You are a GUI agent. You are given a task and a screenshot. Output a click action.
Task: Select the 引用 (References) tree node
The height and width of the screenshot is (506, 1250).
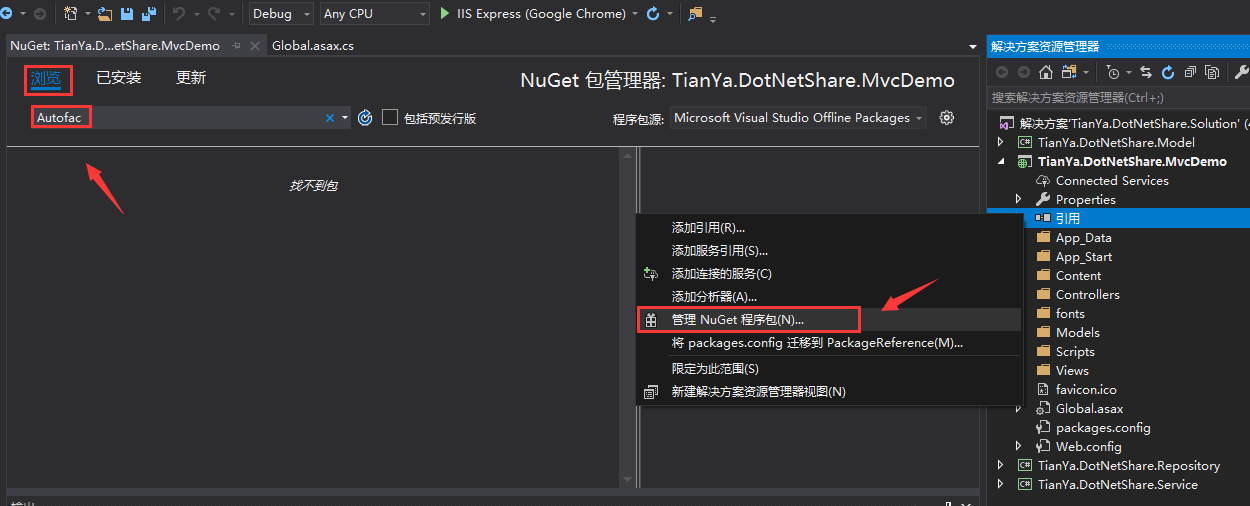pos(1067,218)
